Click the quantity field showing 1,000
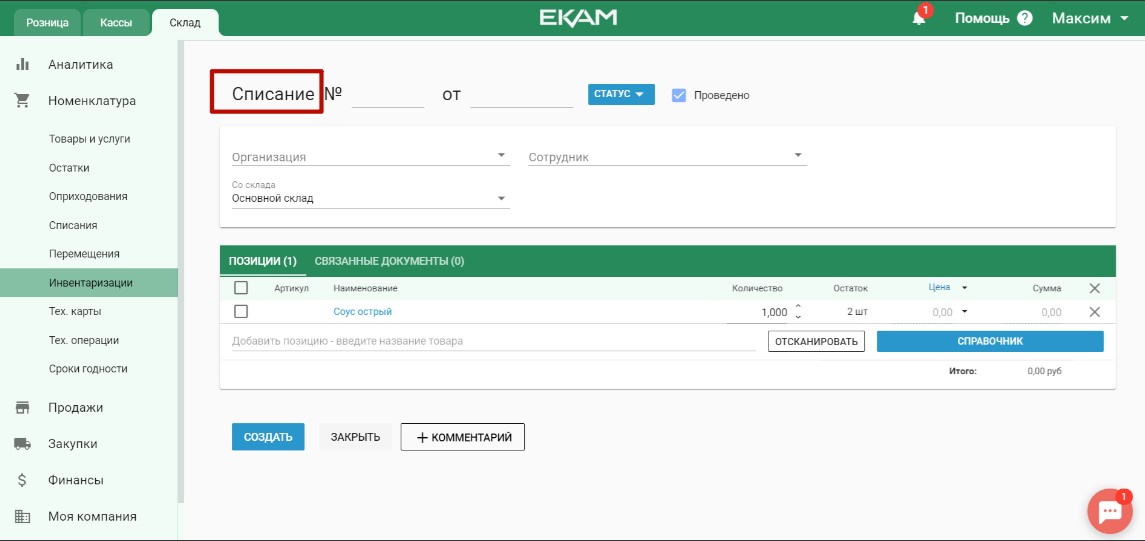1145x541 pixels. pos(760,312)
